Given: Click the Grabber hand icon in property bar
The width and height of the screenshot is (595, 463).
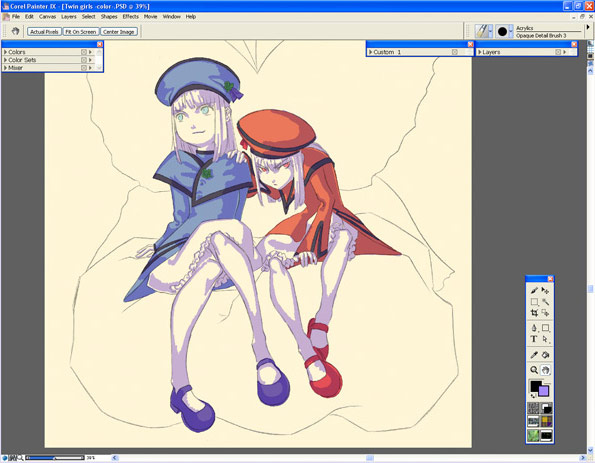Looking at the screenshot, I should pos(15,31).
